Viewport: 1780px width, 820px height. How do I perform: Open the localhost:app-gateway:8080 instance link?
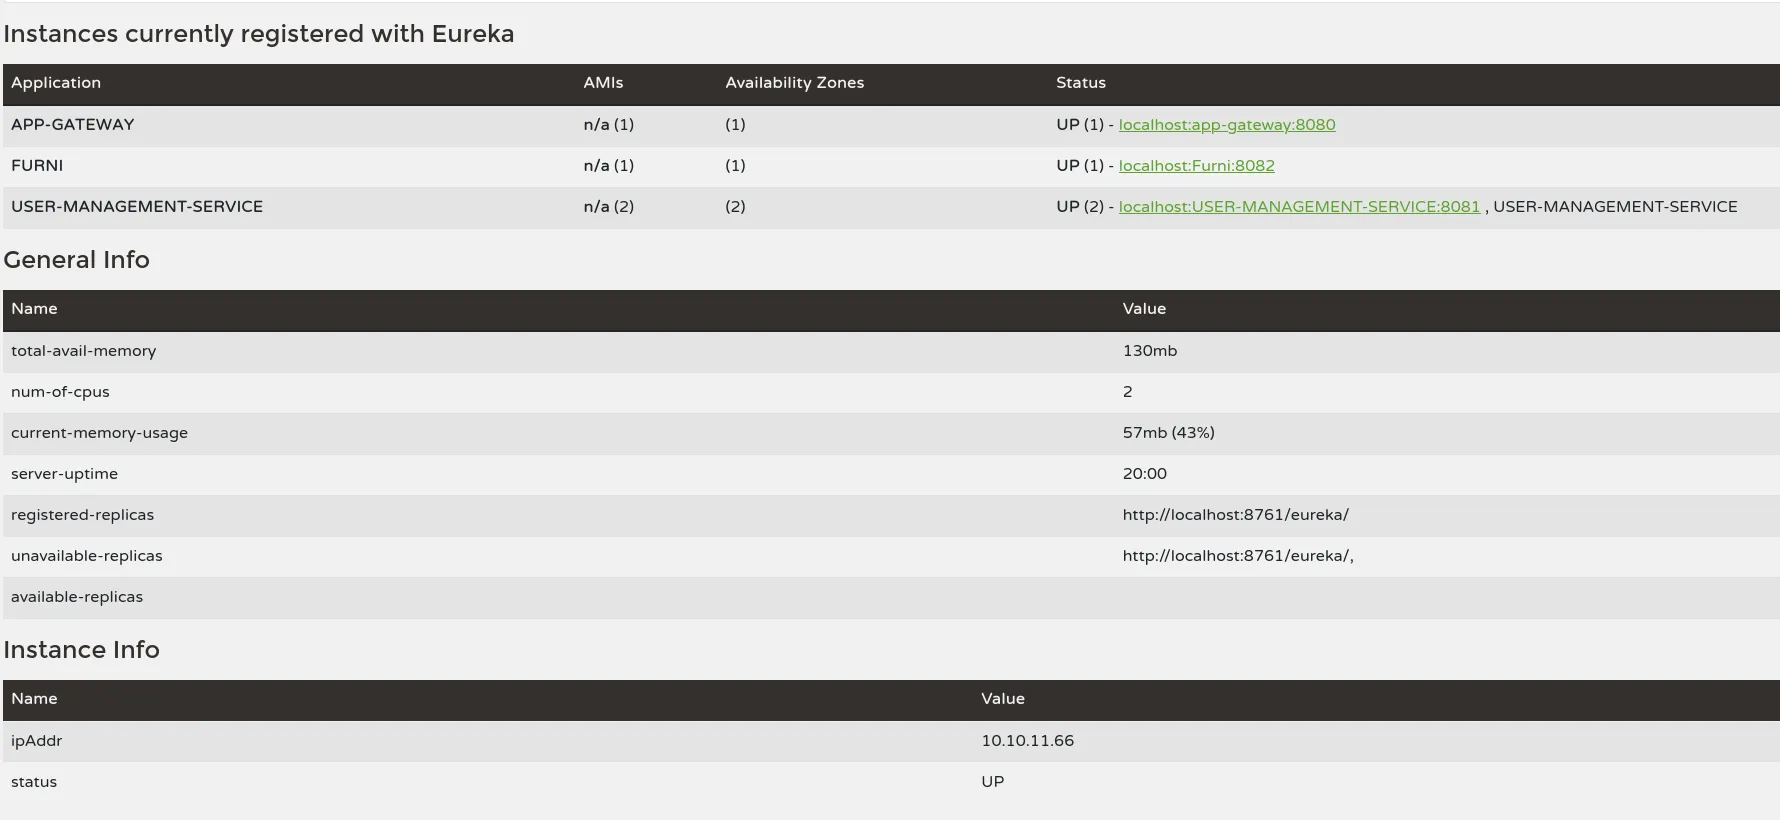[x=1226, y=125]
